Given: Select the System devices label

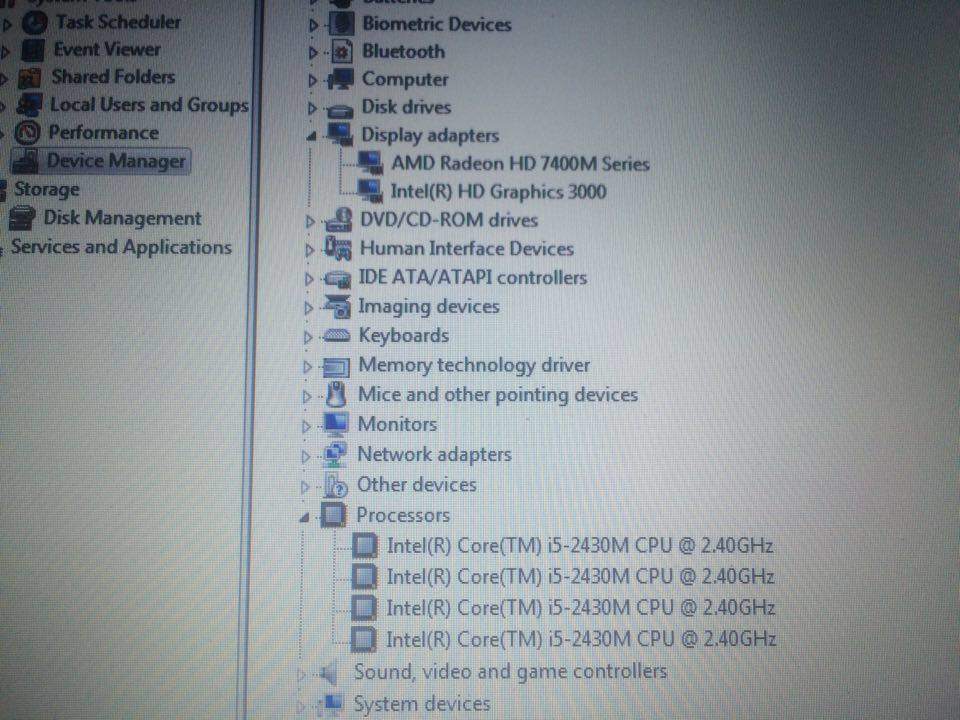Looking at the screenshot, I should (422, 703).
